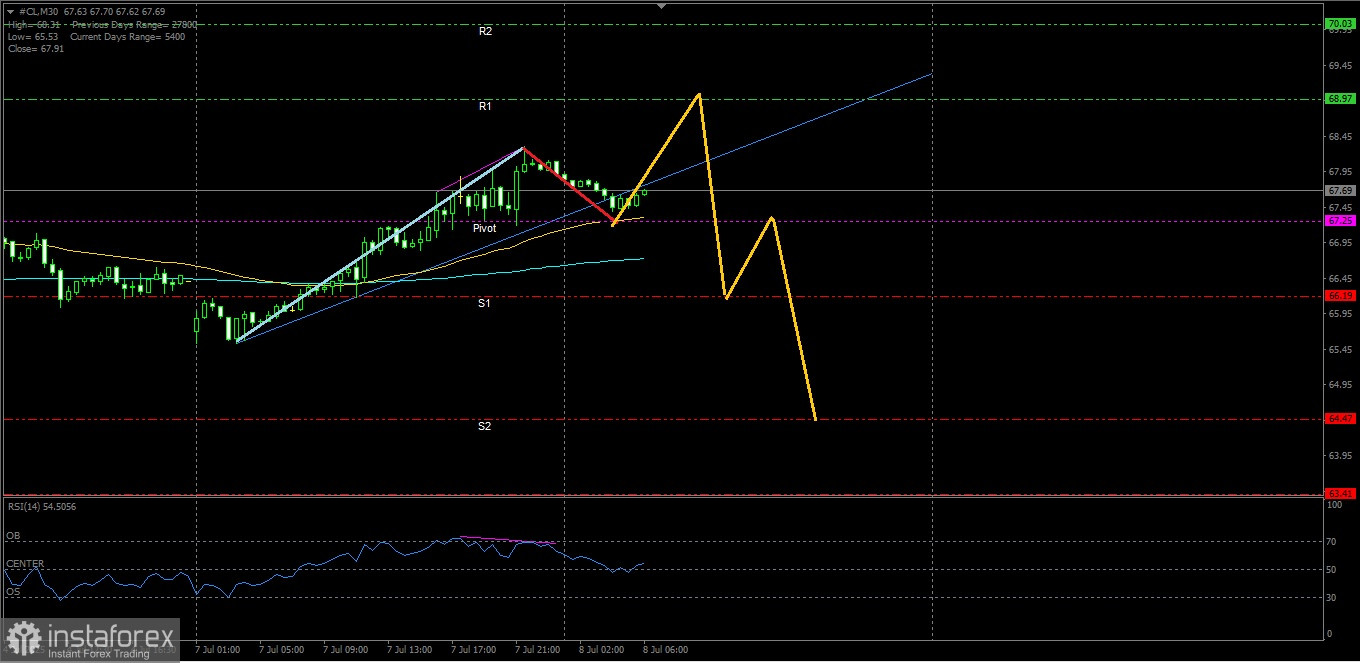Click the #CL,M30 symbol title
This screenshot has height=663, width=1360.
coord(38,12)
